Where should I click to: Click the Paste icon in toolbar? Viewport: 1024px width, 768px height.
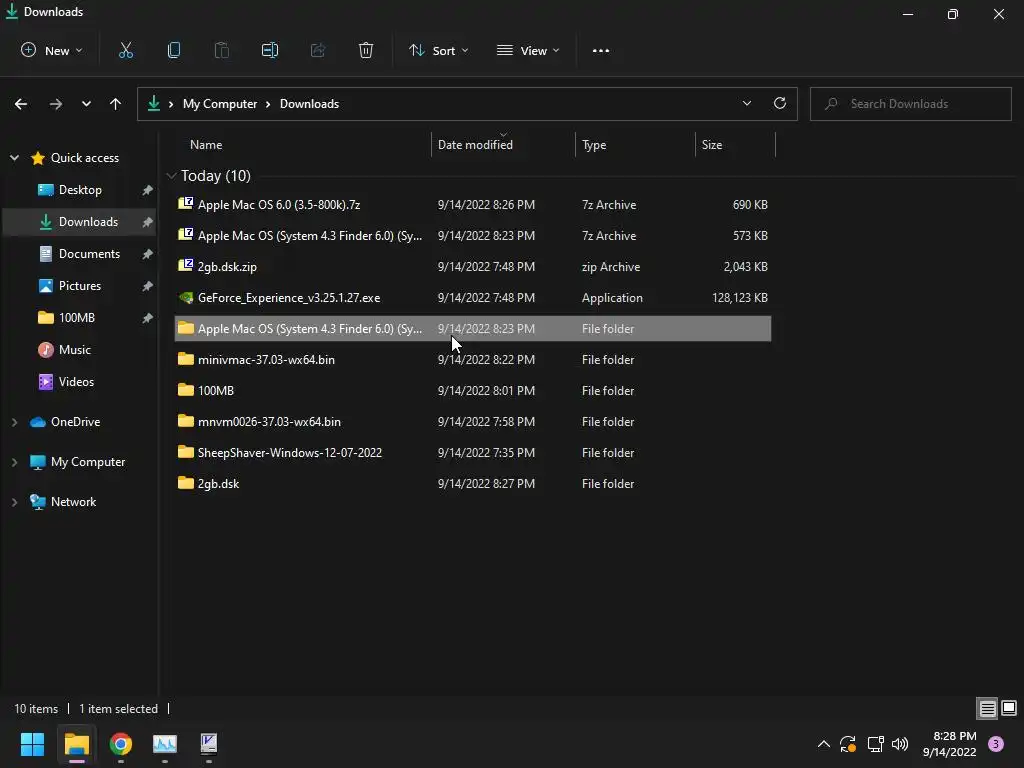click(x=222, y=50)
